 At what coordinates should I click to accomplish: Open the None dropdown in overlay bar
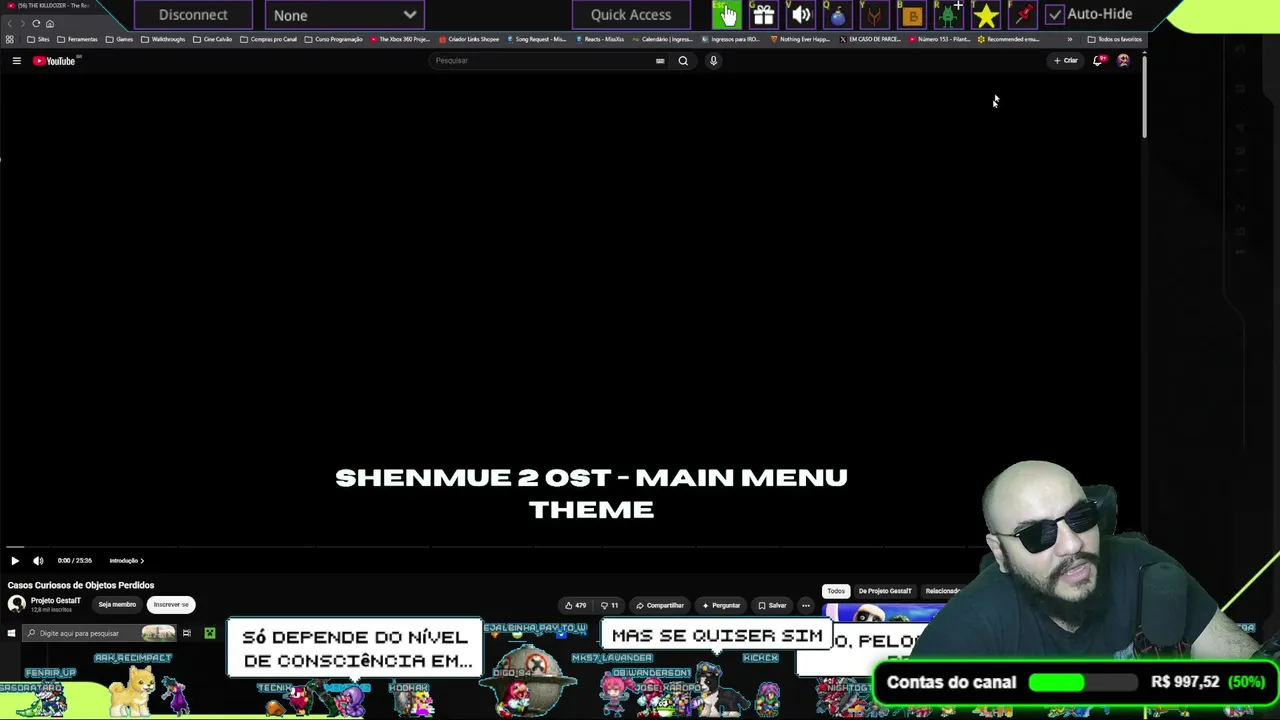345,15
